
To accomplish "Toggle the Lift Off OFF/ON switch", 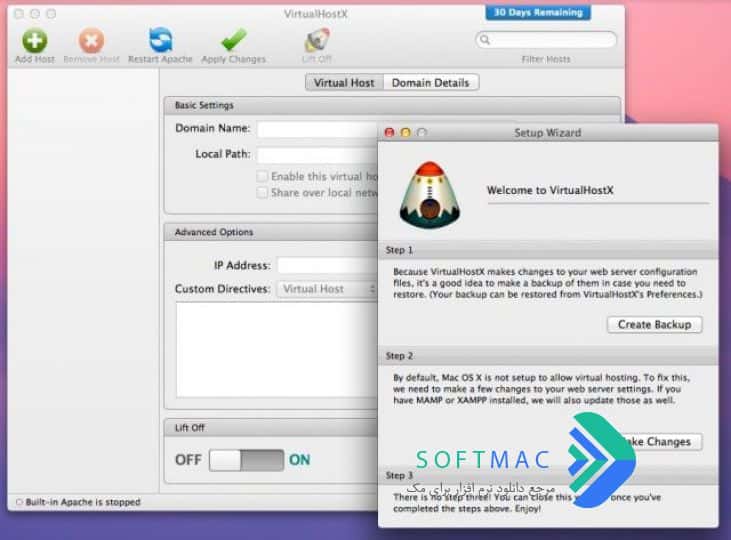I will pyautogui.click(x=246, y=460).
